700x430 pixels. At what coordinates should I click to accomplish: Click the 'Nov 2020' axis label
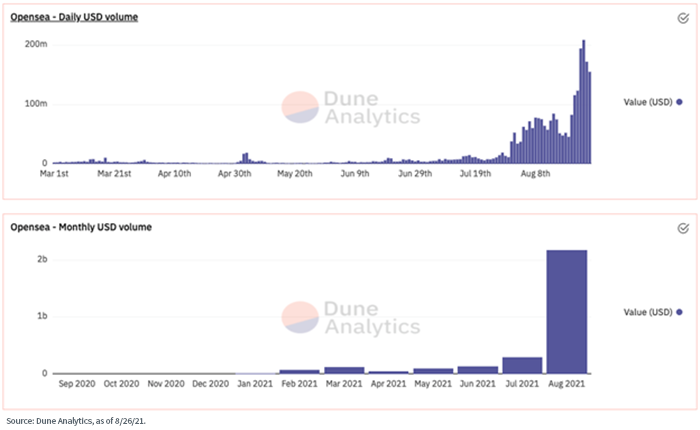pos(166,384)
